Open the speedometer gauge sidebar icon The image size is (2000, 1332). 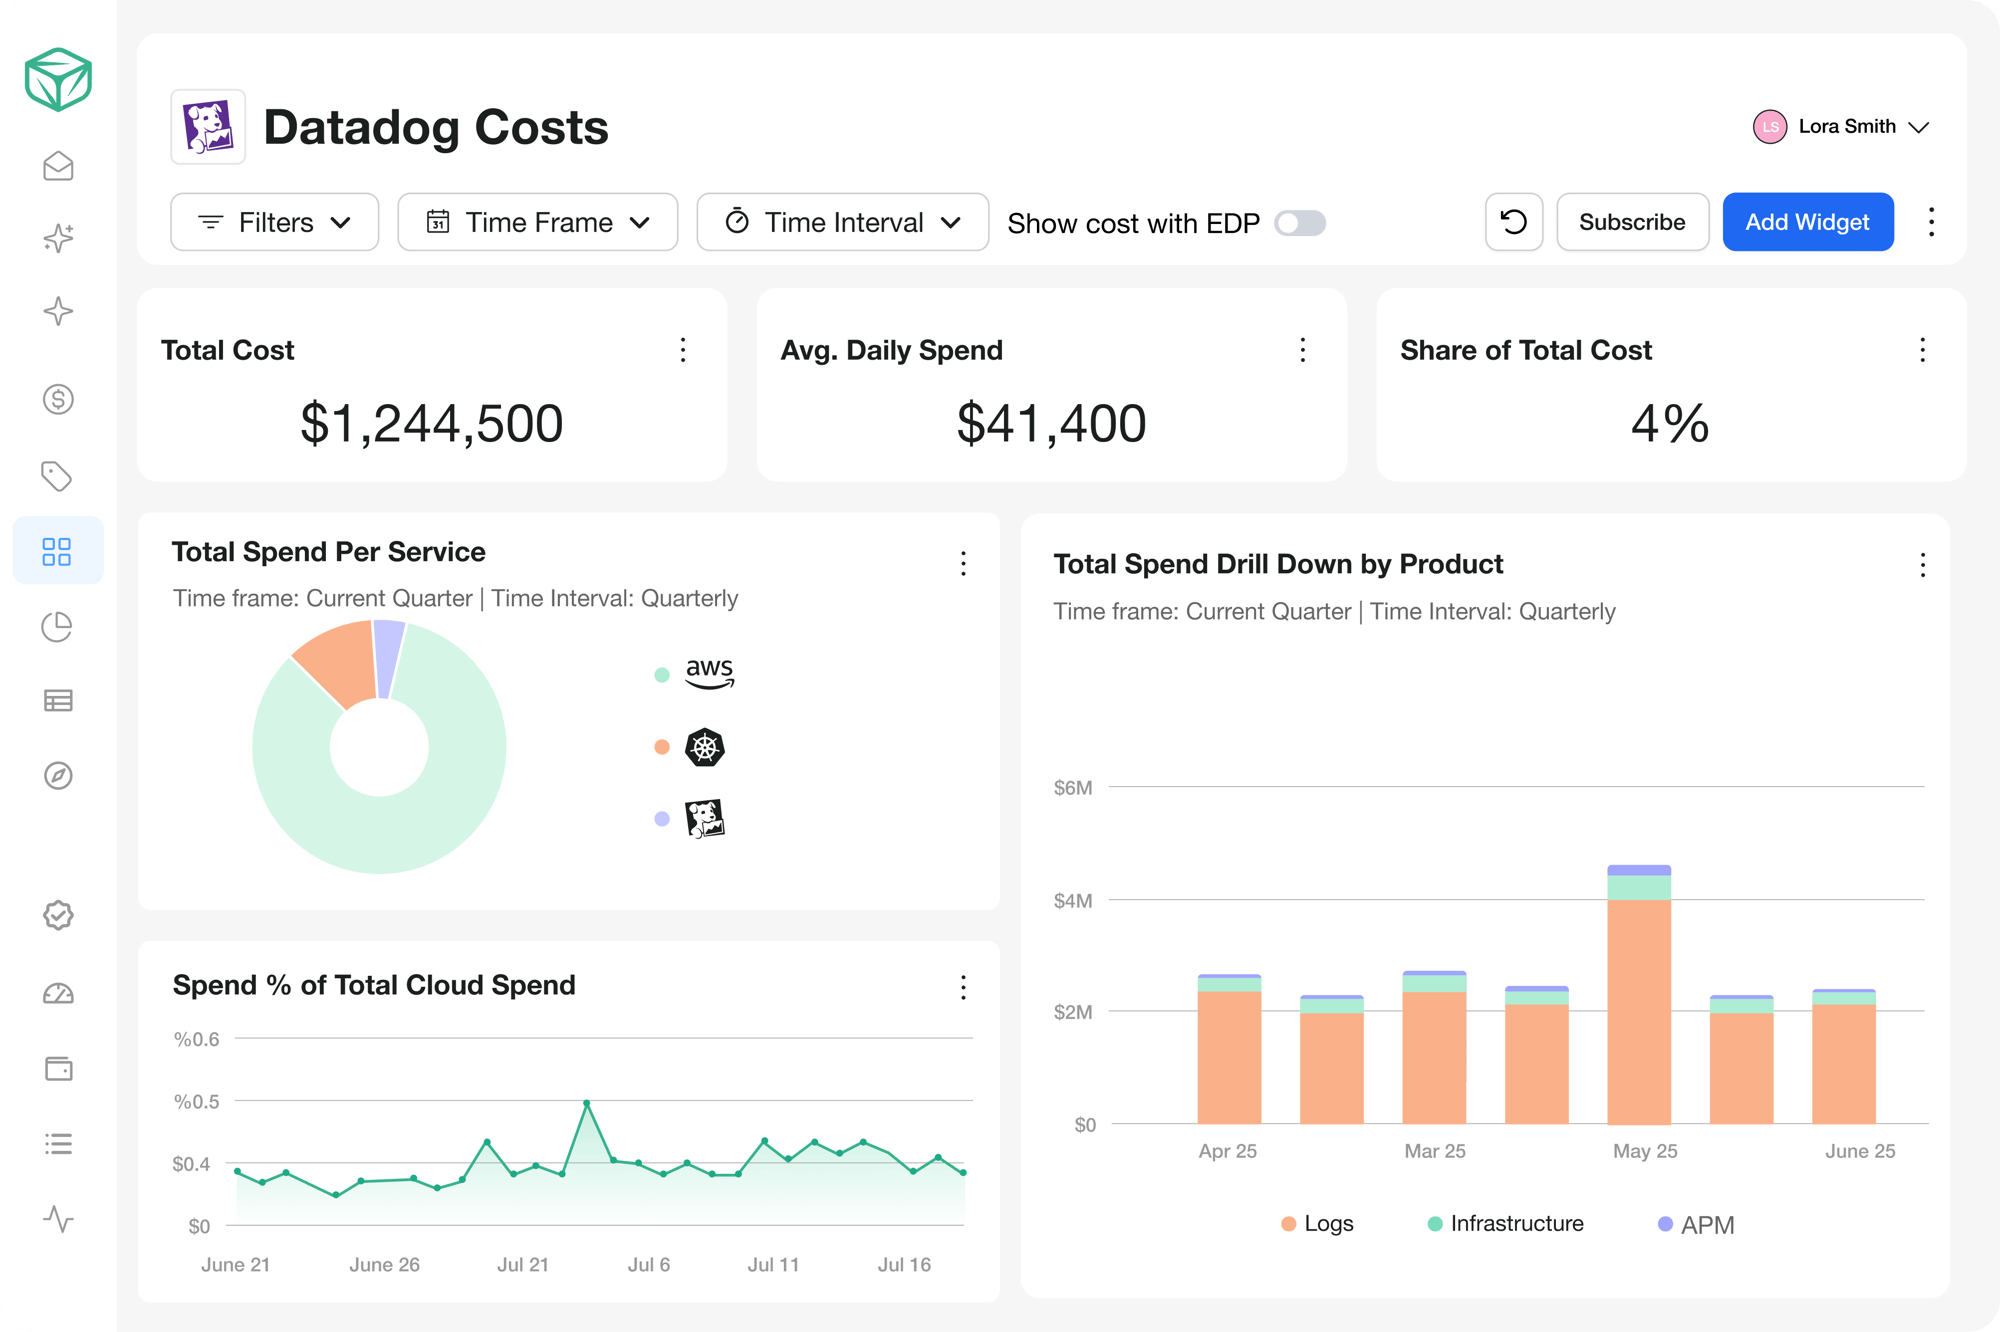coord(58,993)
